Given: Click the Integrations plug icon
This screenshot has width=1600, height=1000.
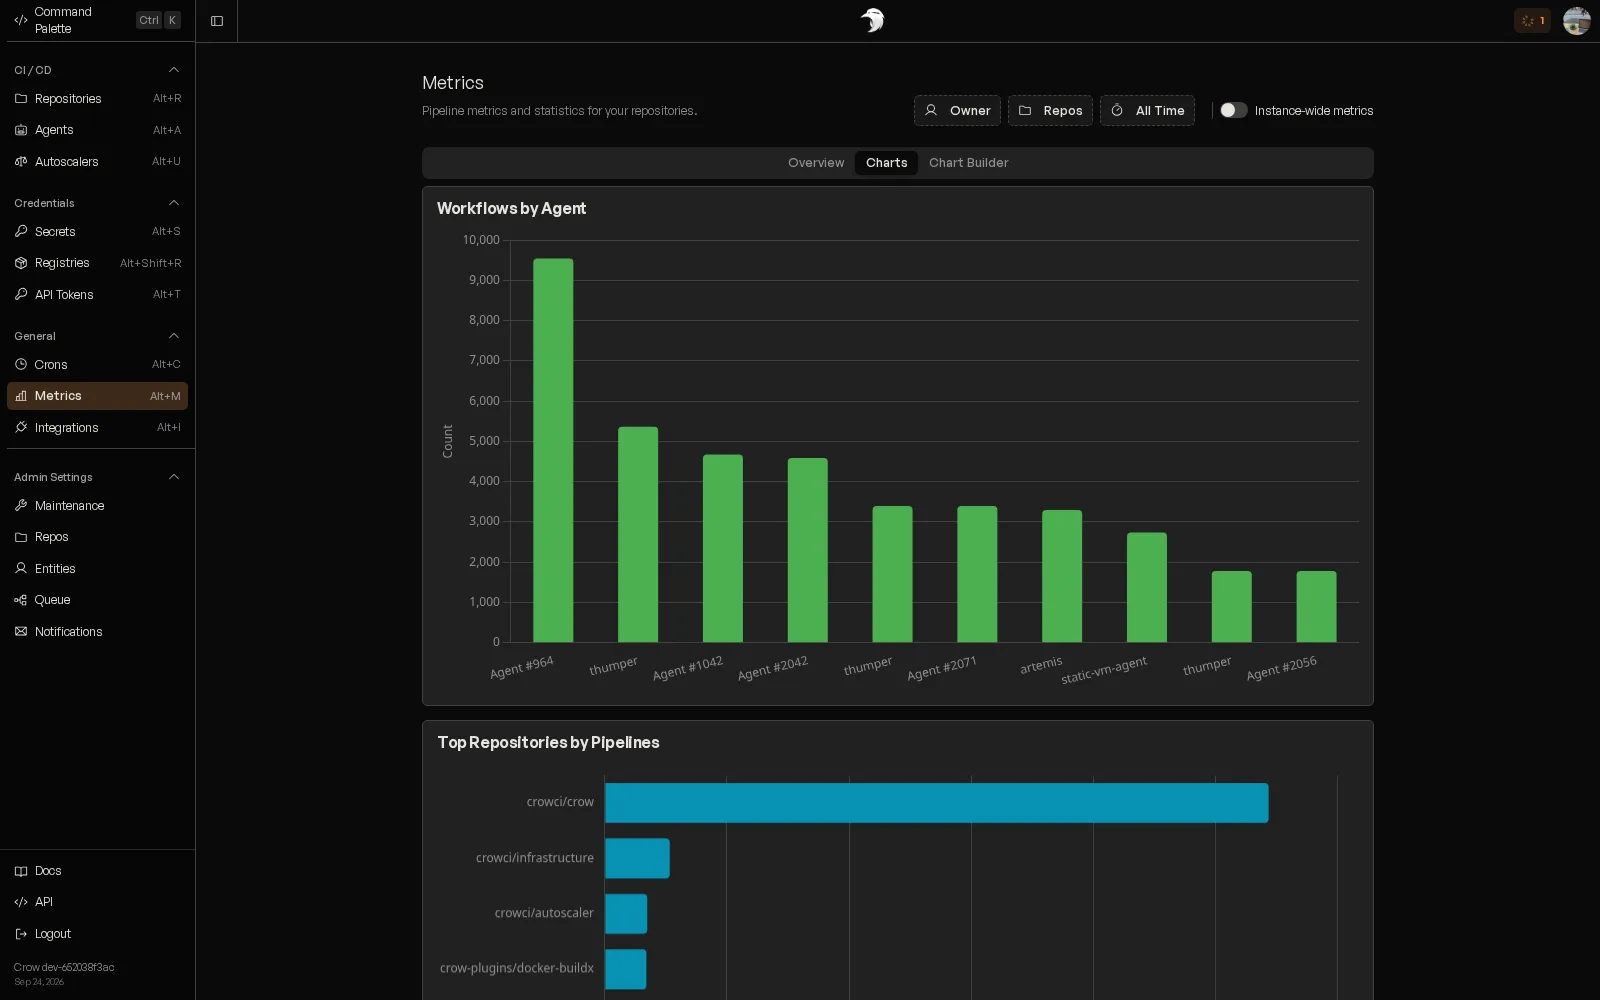Looking at the screenshot, I should click(21, 428).
